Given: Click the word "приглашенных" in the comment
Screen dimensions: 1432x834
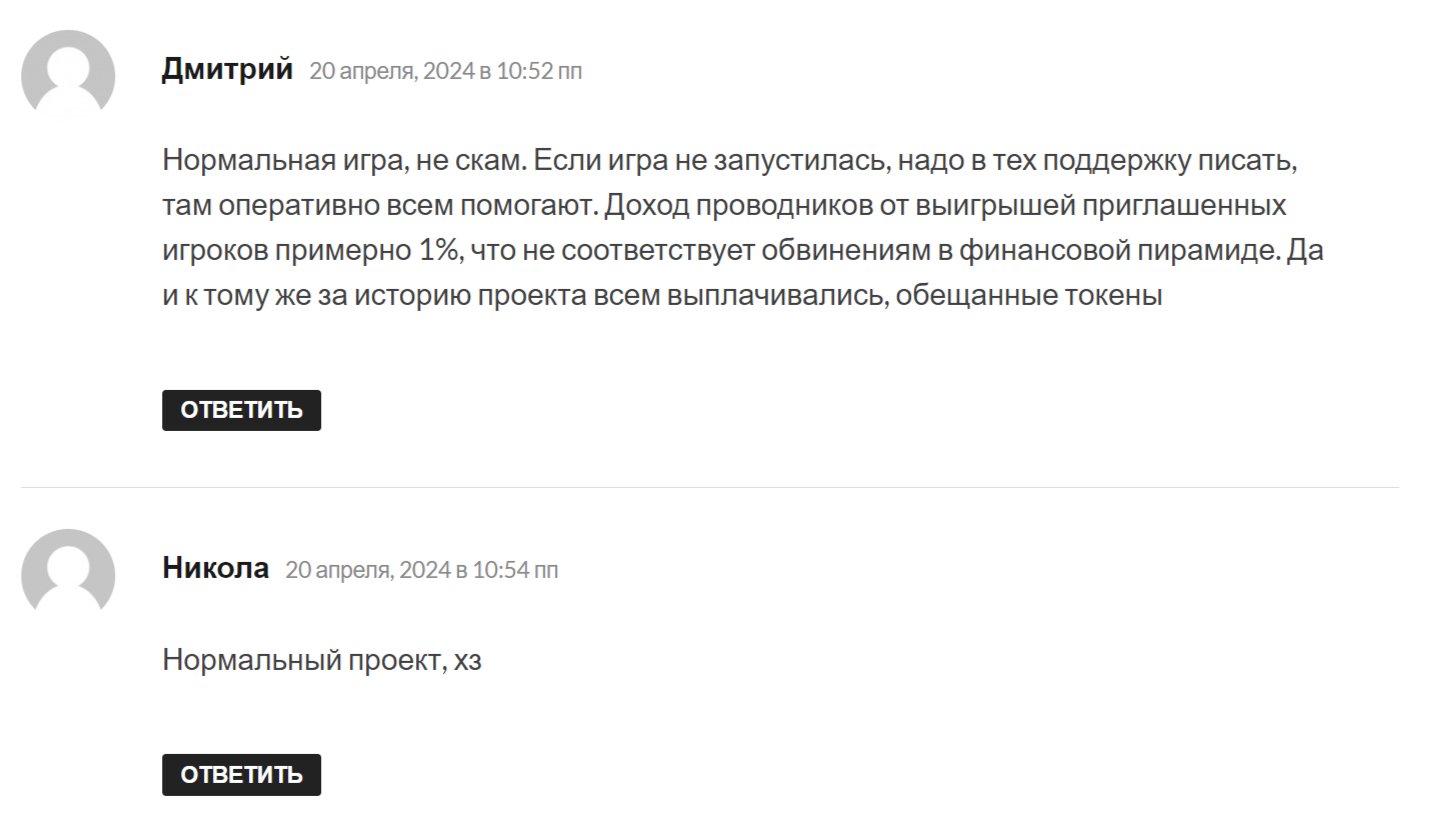Looking at the screenshot, I should pyautogui.click(x=1200, y=206).
